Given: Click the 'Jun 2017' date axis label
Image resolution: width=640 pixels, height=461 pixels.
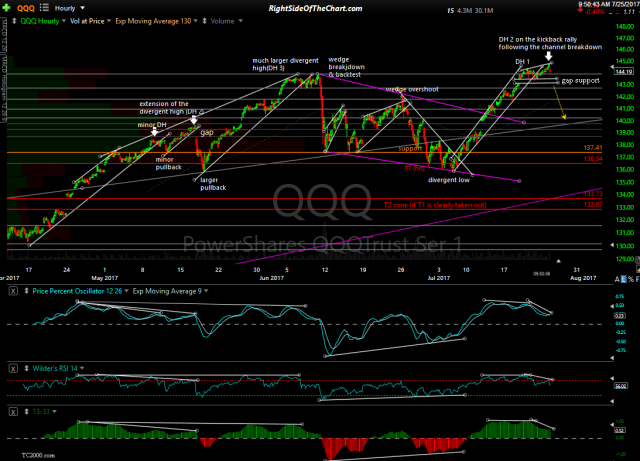Looking at the screenshot, I should (271, 278).
